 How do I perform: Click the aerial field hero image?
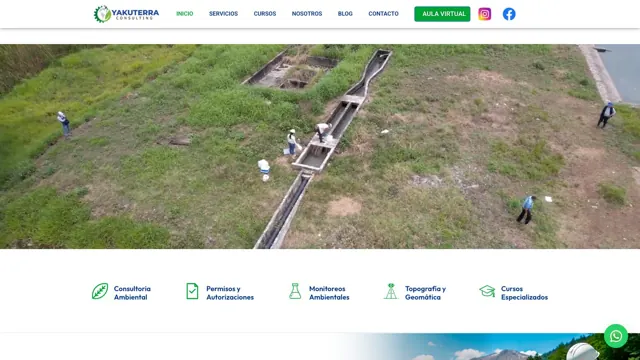pyautogui.click(x=320, y=147)
